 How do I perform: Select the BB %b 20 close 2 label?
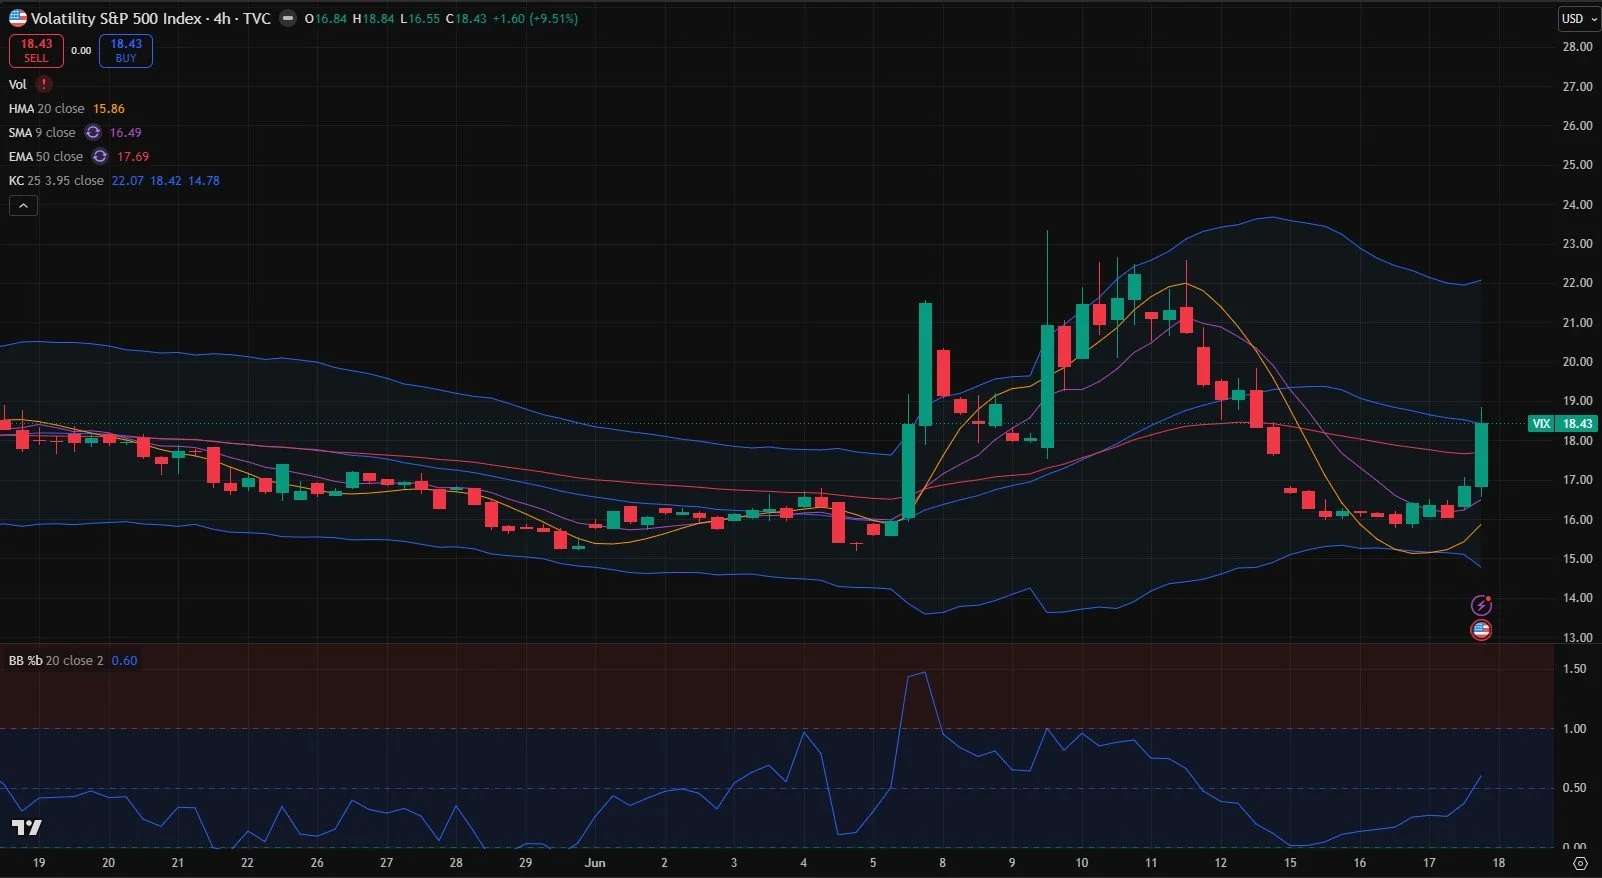point(56,660)
